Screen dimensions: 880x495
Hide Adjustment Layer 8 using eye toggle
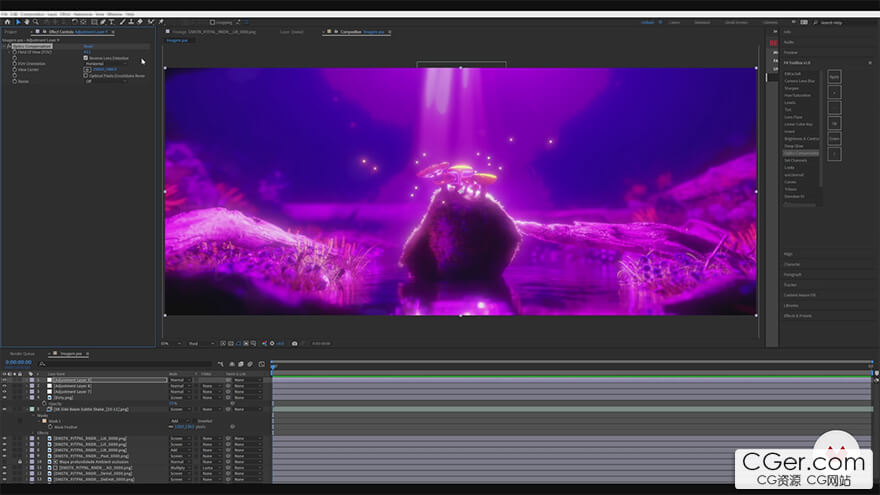[4, 386]
